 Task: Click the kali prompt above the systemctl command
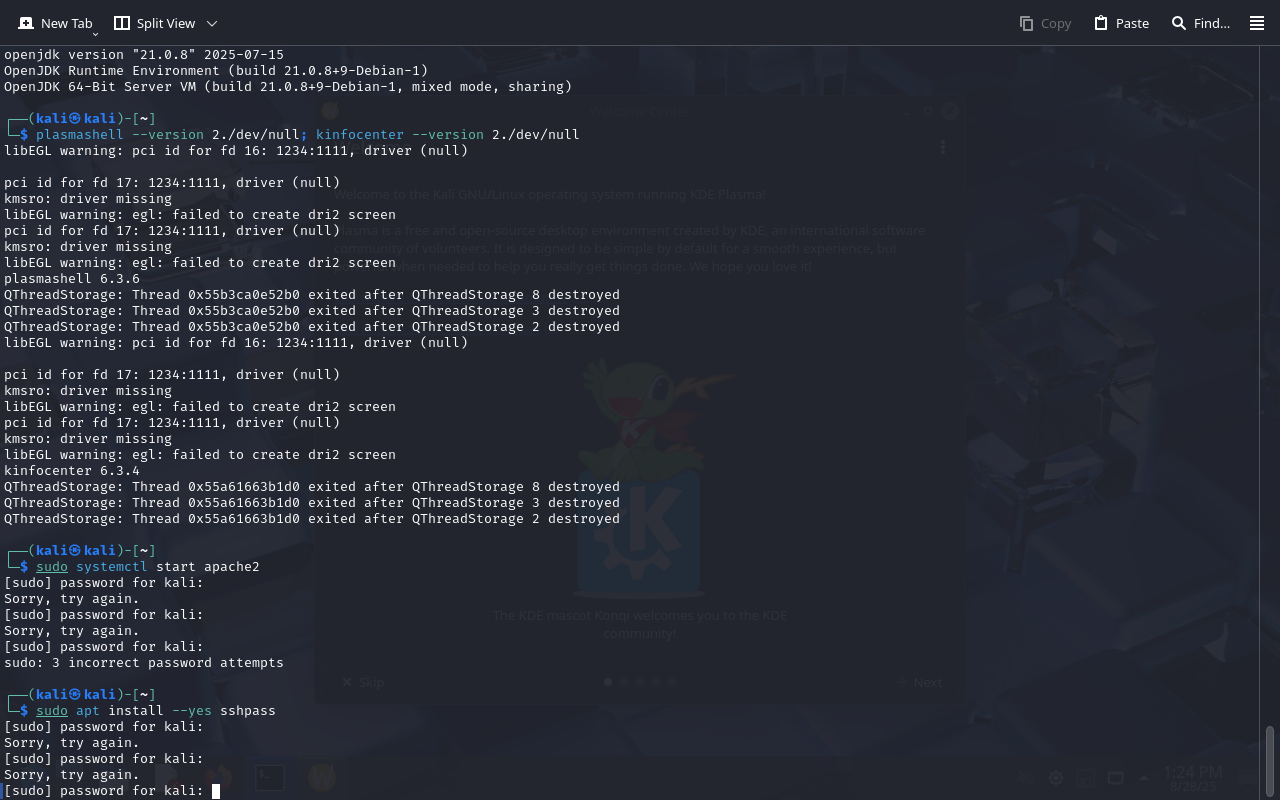80,551
